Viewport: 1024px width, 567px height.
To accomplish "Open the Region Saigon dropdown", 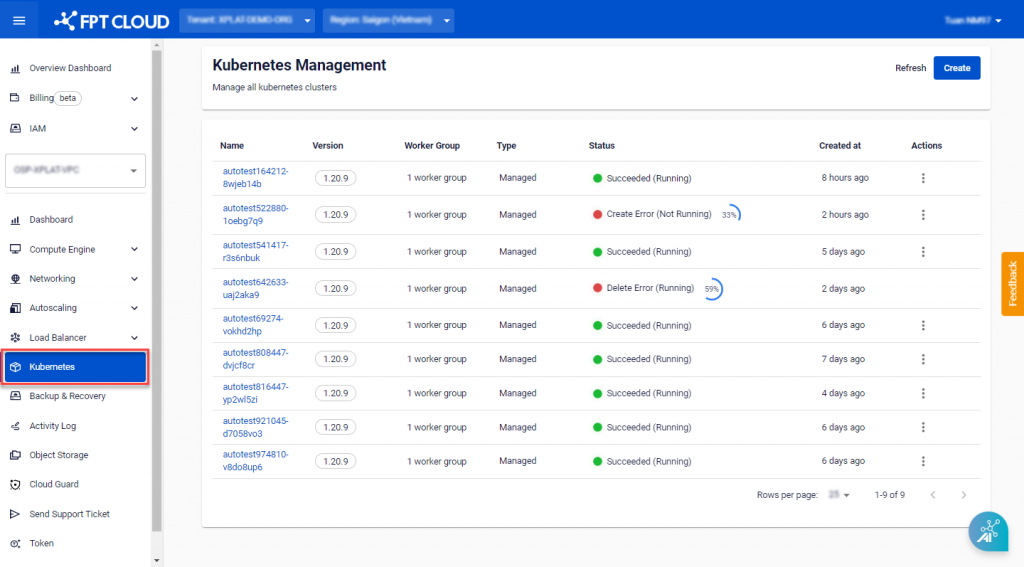I will coord(388,20).
